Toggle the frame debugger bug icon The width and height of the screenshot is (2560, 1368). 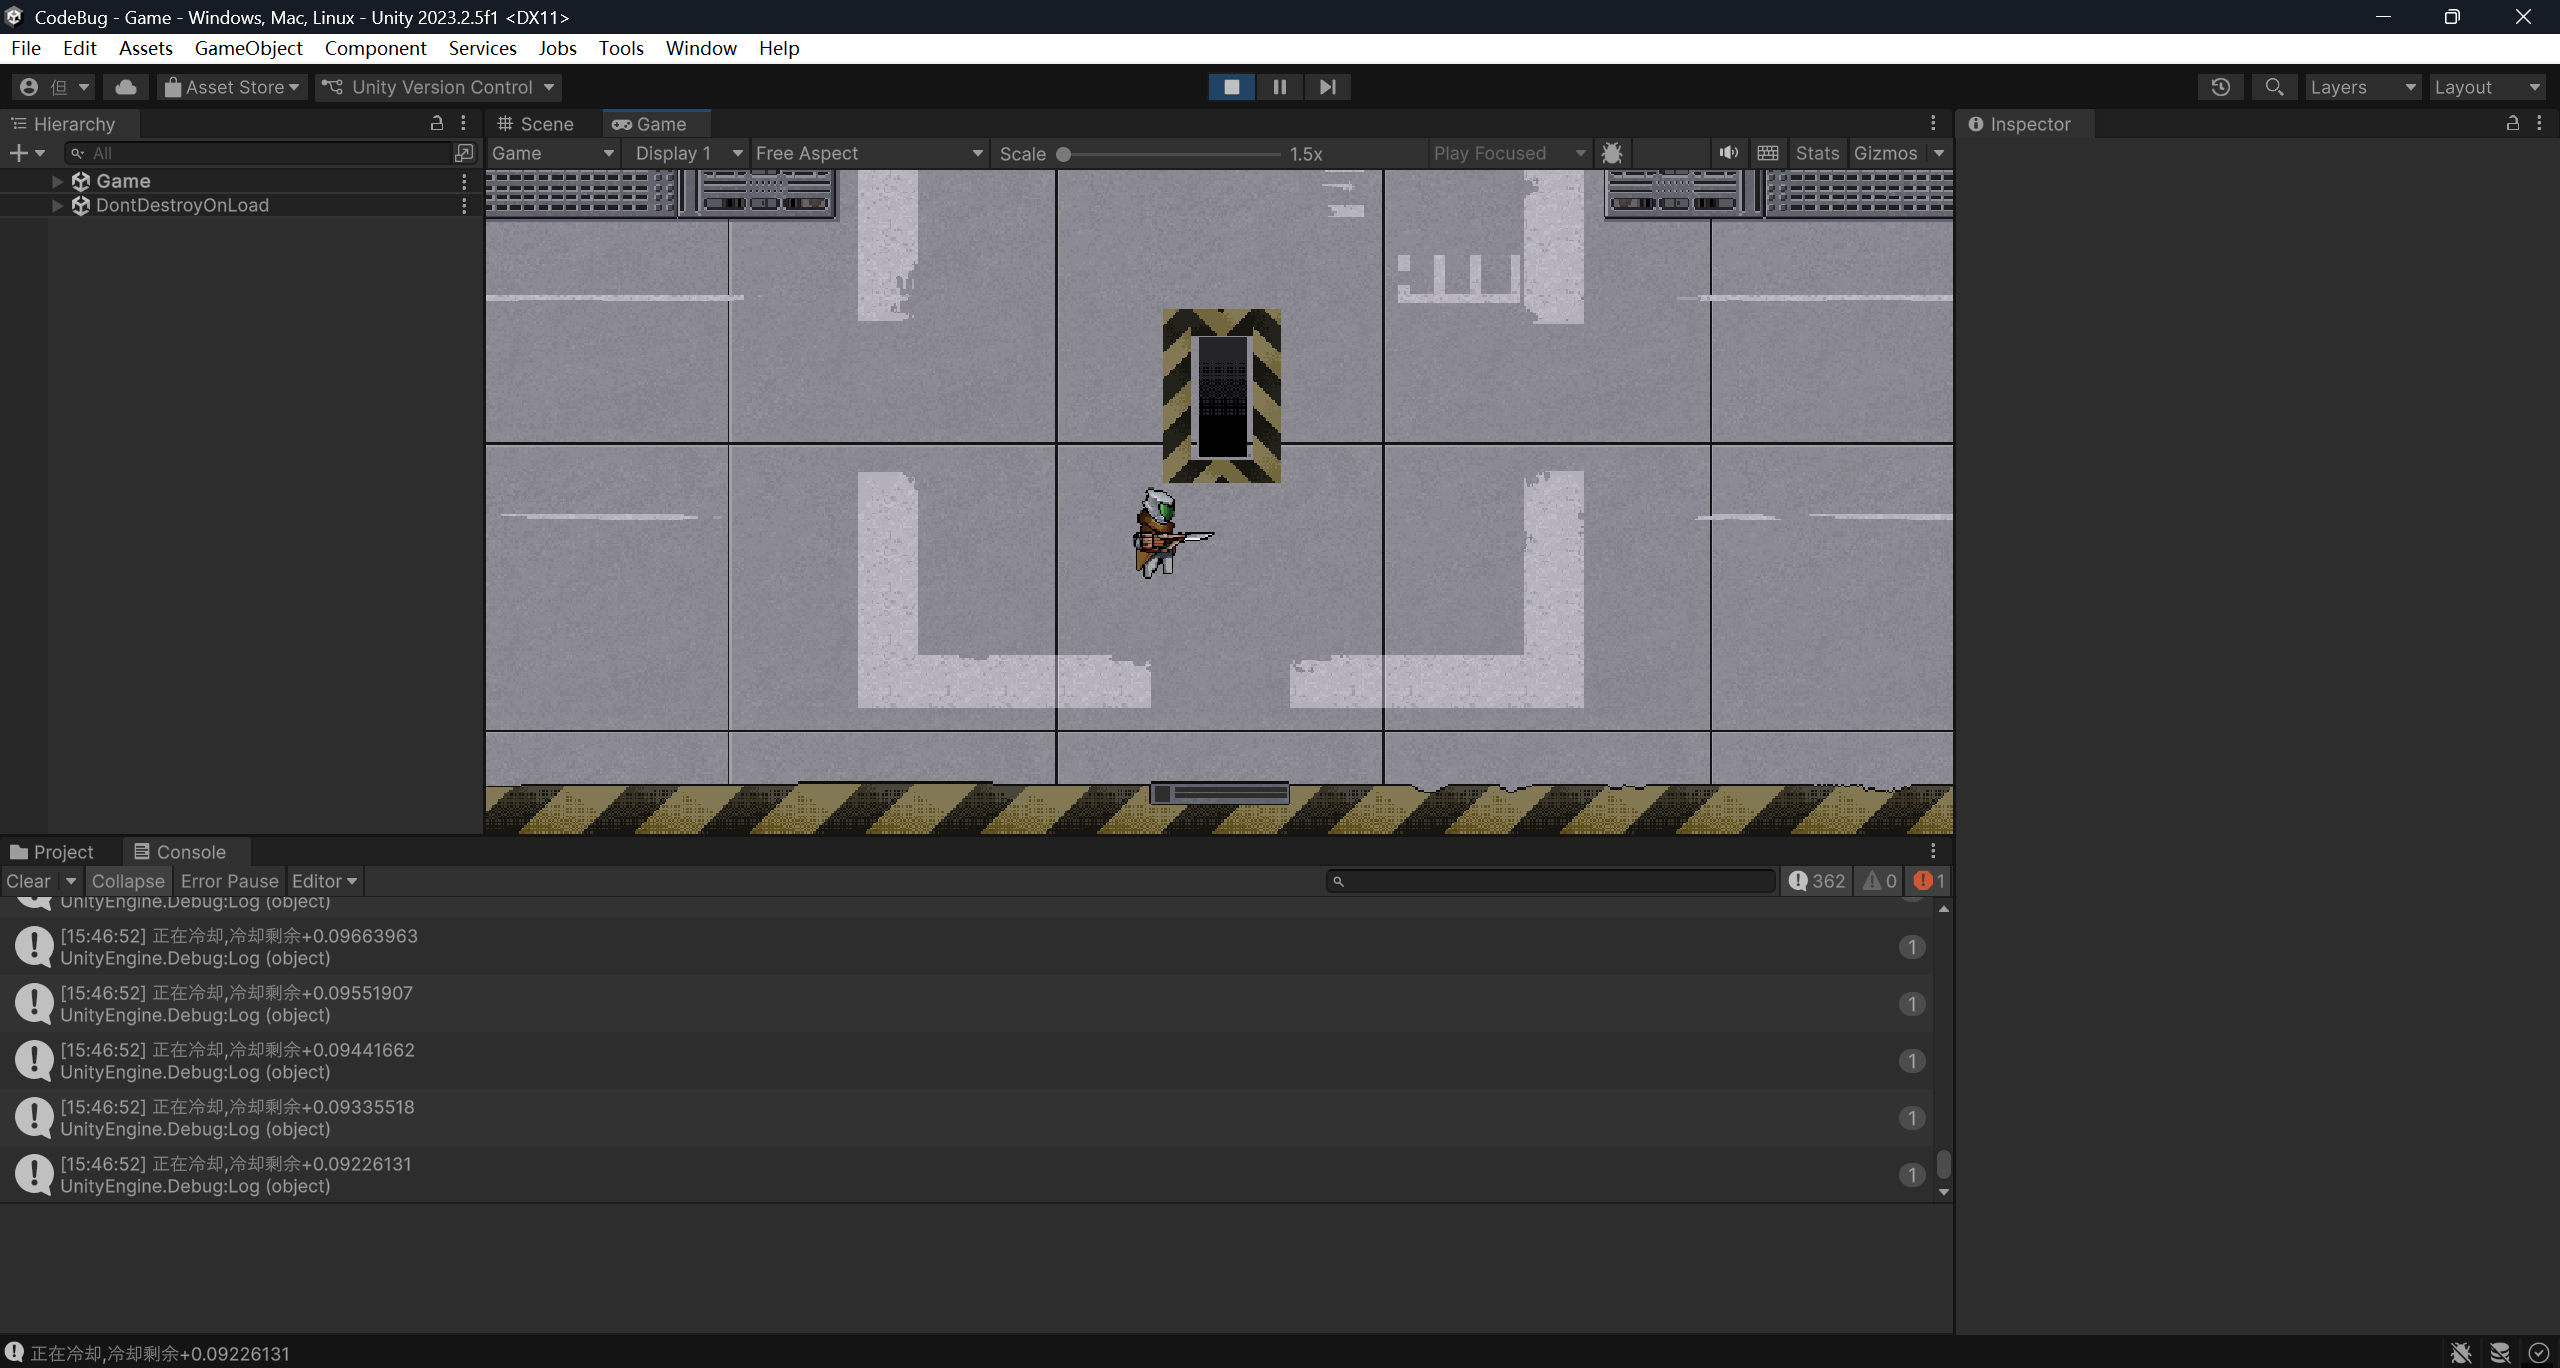[x=1611, y=153]
